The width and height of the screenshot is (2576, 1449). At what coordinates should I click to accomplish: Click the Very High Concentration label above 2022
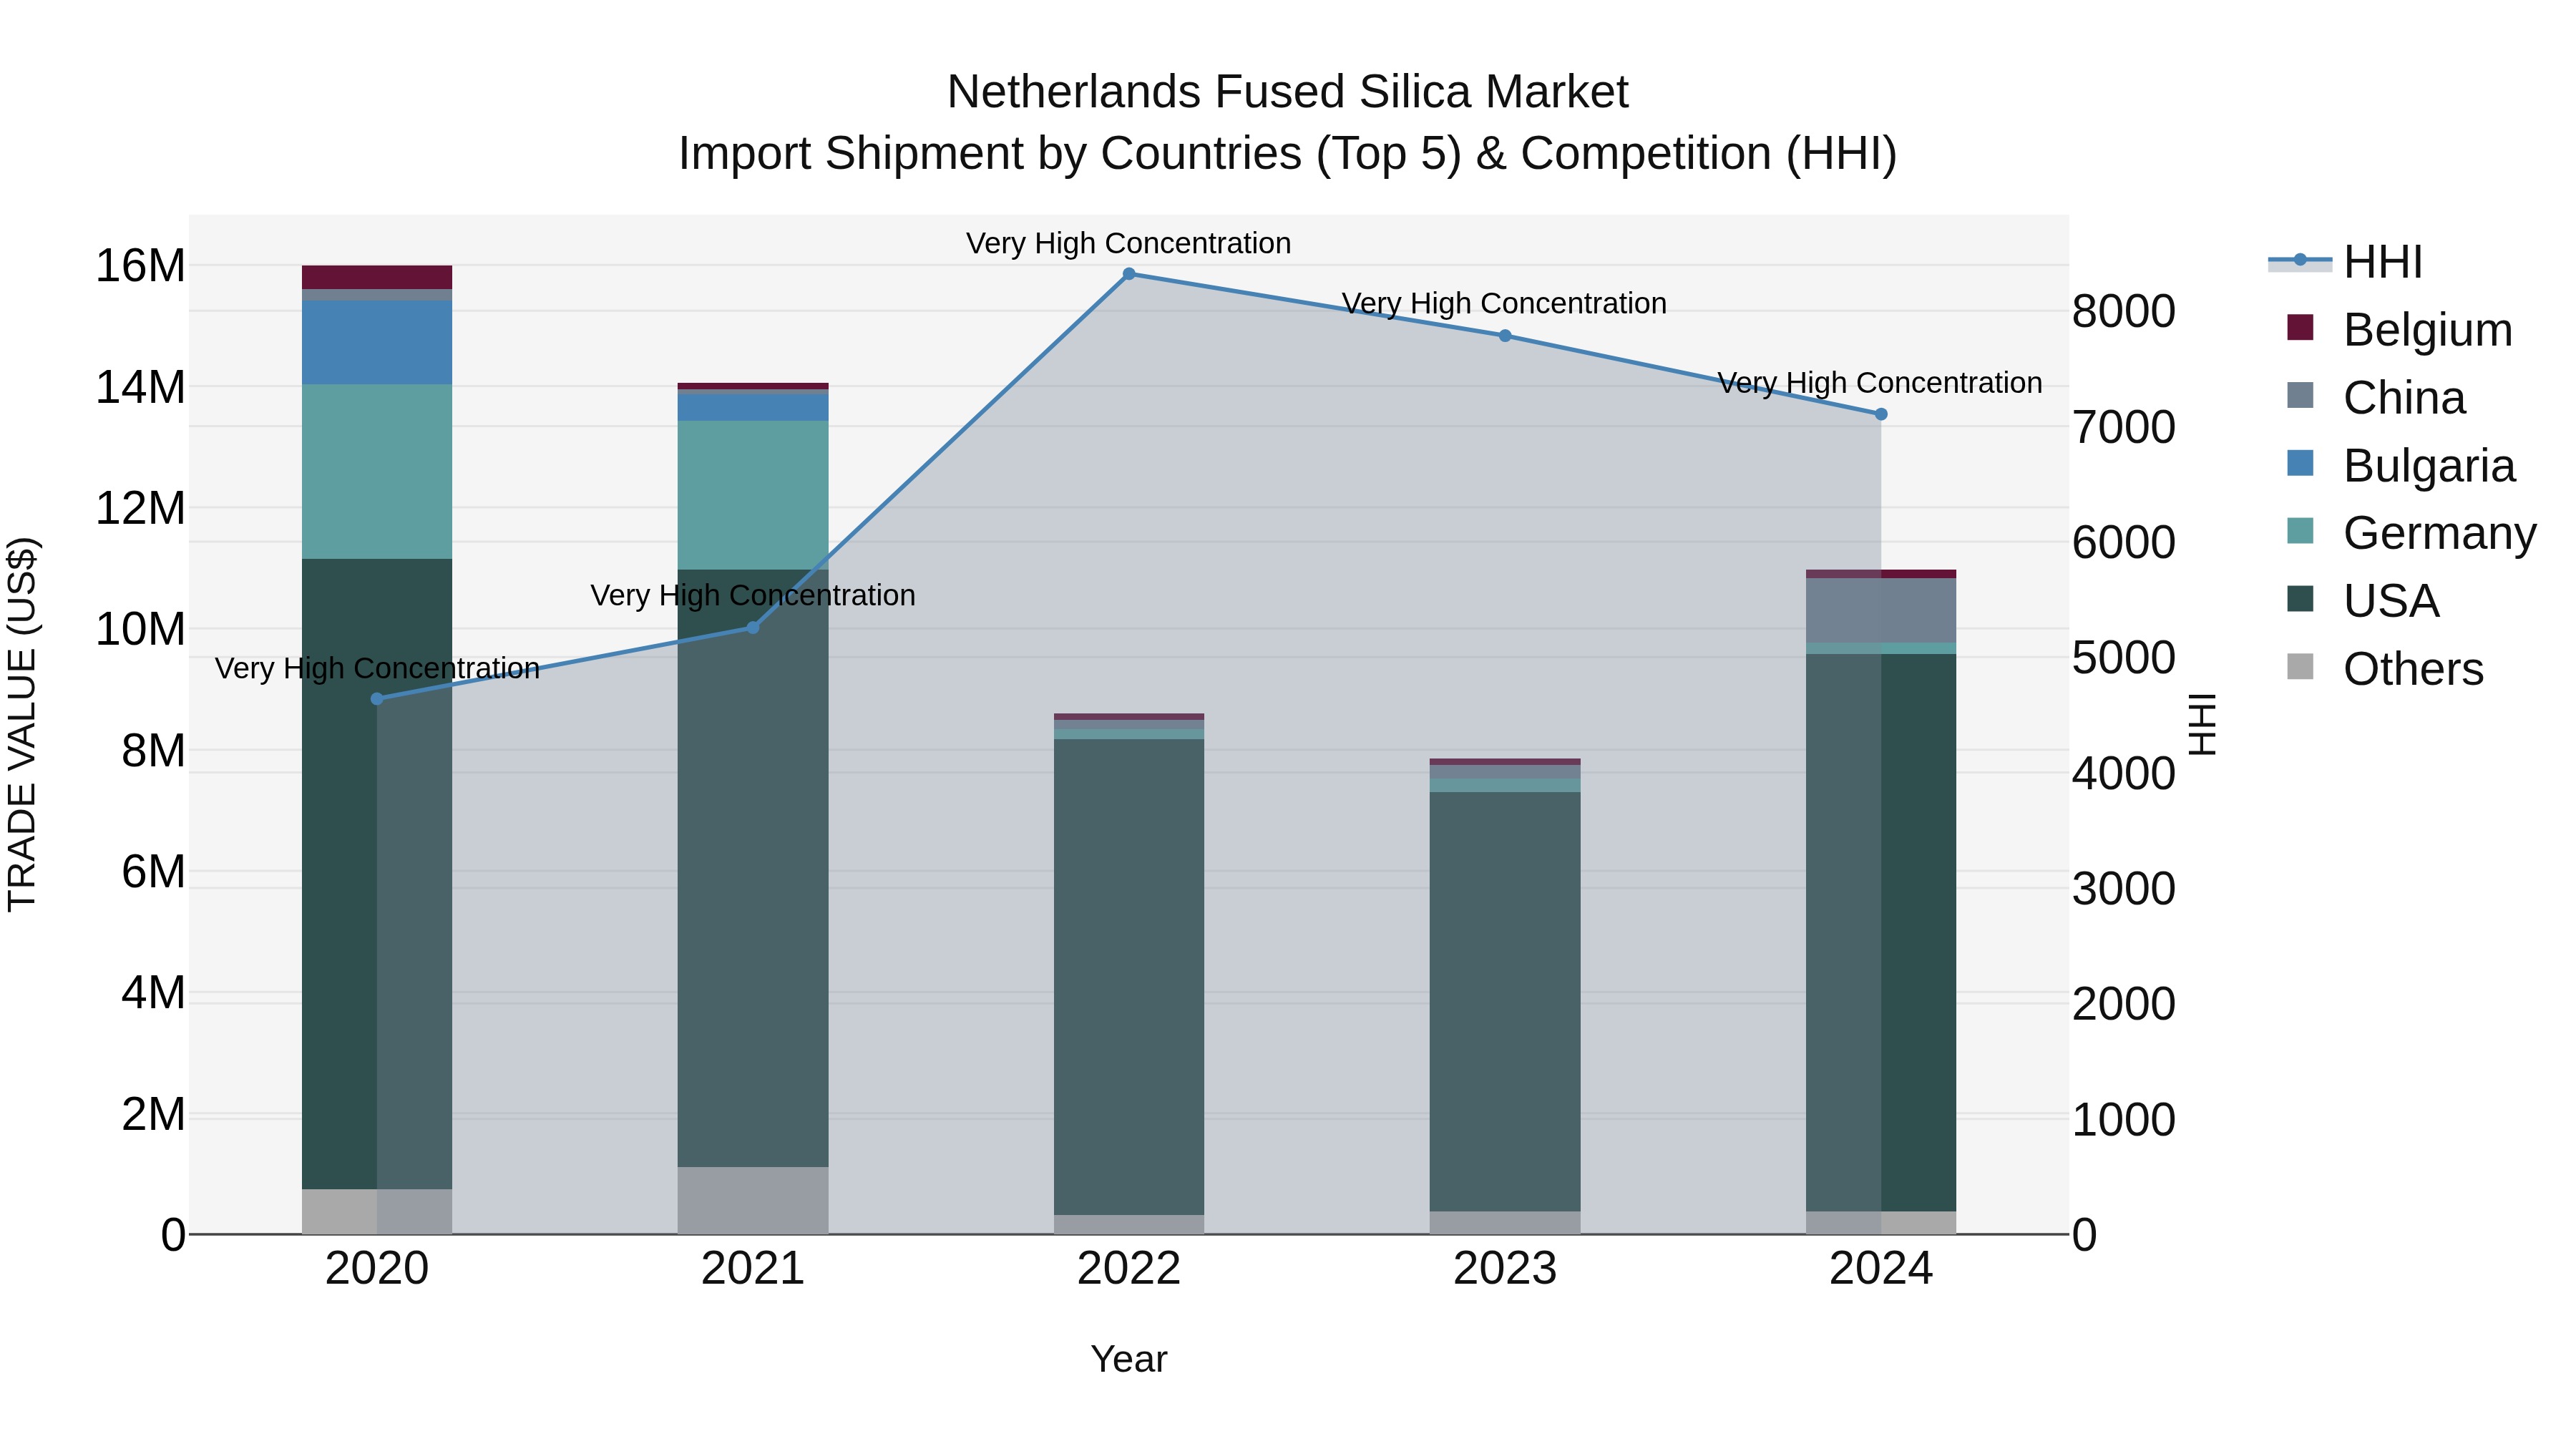[1129, 243]
